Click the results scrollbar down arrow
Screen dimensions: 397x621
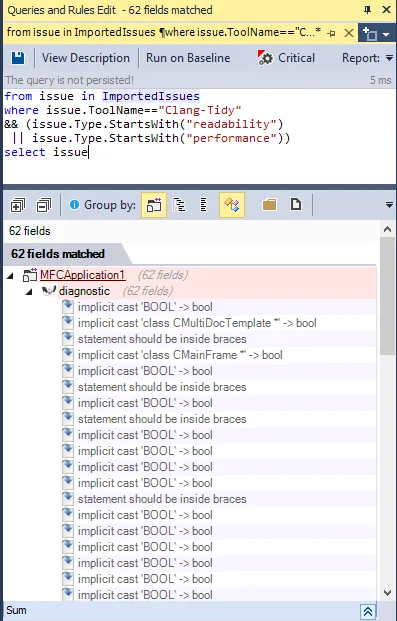[x=387, y=593]
